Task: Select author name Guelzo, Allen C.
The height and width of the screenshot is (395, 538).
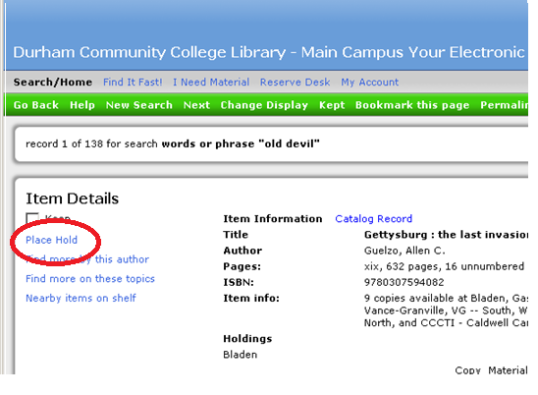Action: [405, 251]
